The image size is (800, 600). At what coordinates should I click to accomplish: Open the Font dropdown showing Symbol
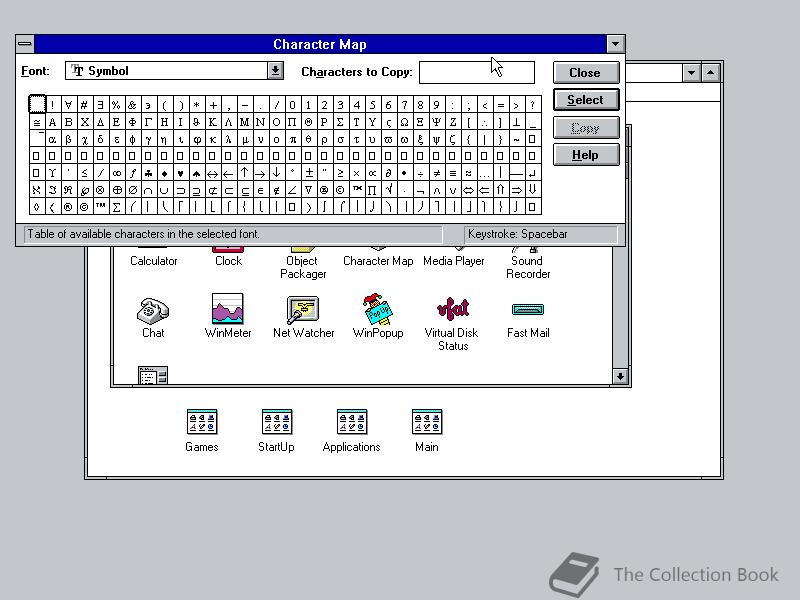click(276, 70)
